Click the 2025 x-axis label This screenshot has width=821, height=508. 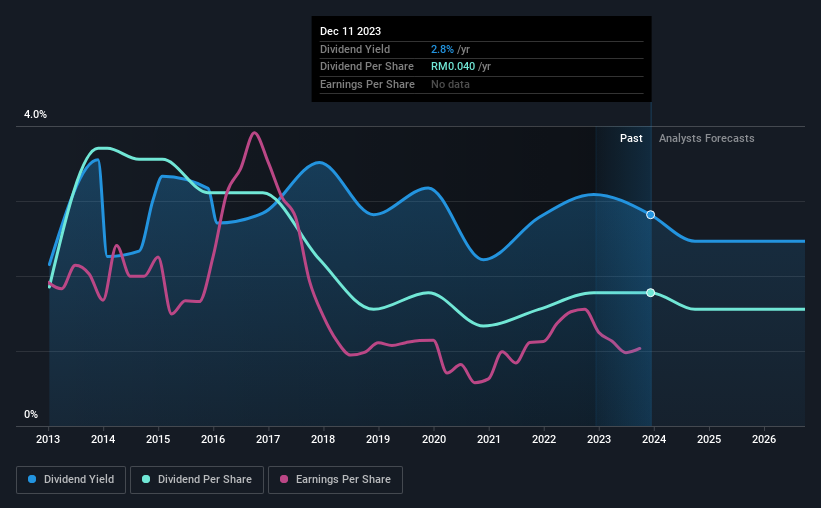point(709,439)
